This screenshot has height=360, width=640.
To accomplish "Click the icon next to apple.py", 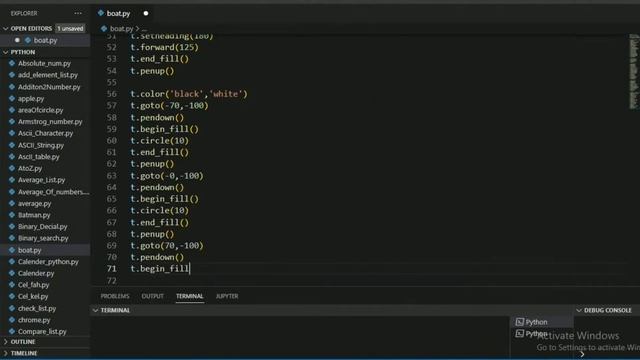I will [12, 98].
